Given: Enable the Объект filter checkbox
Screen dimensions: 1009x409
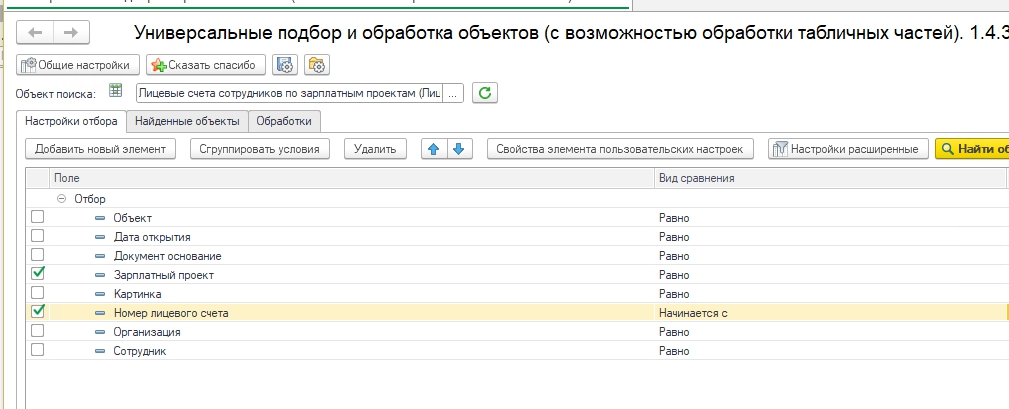Looking at the screenshot, I should [x=38, y=217].
